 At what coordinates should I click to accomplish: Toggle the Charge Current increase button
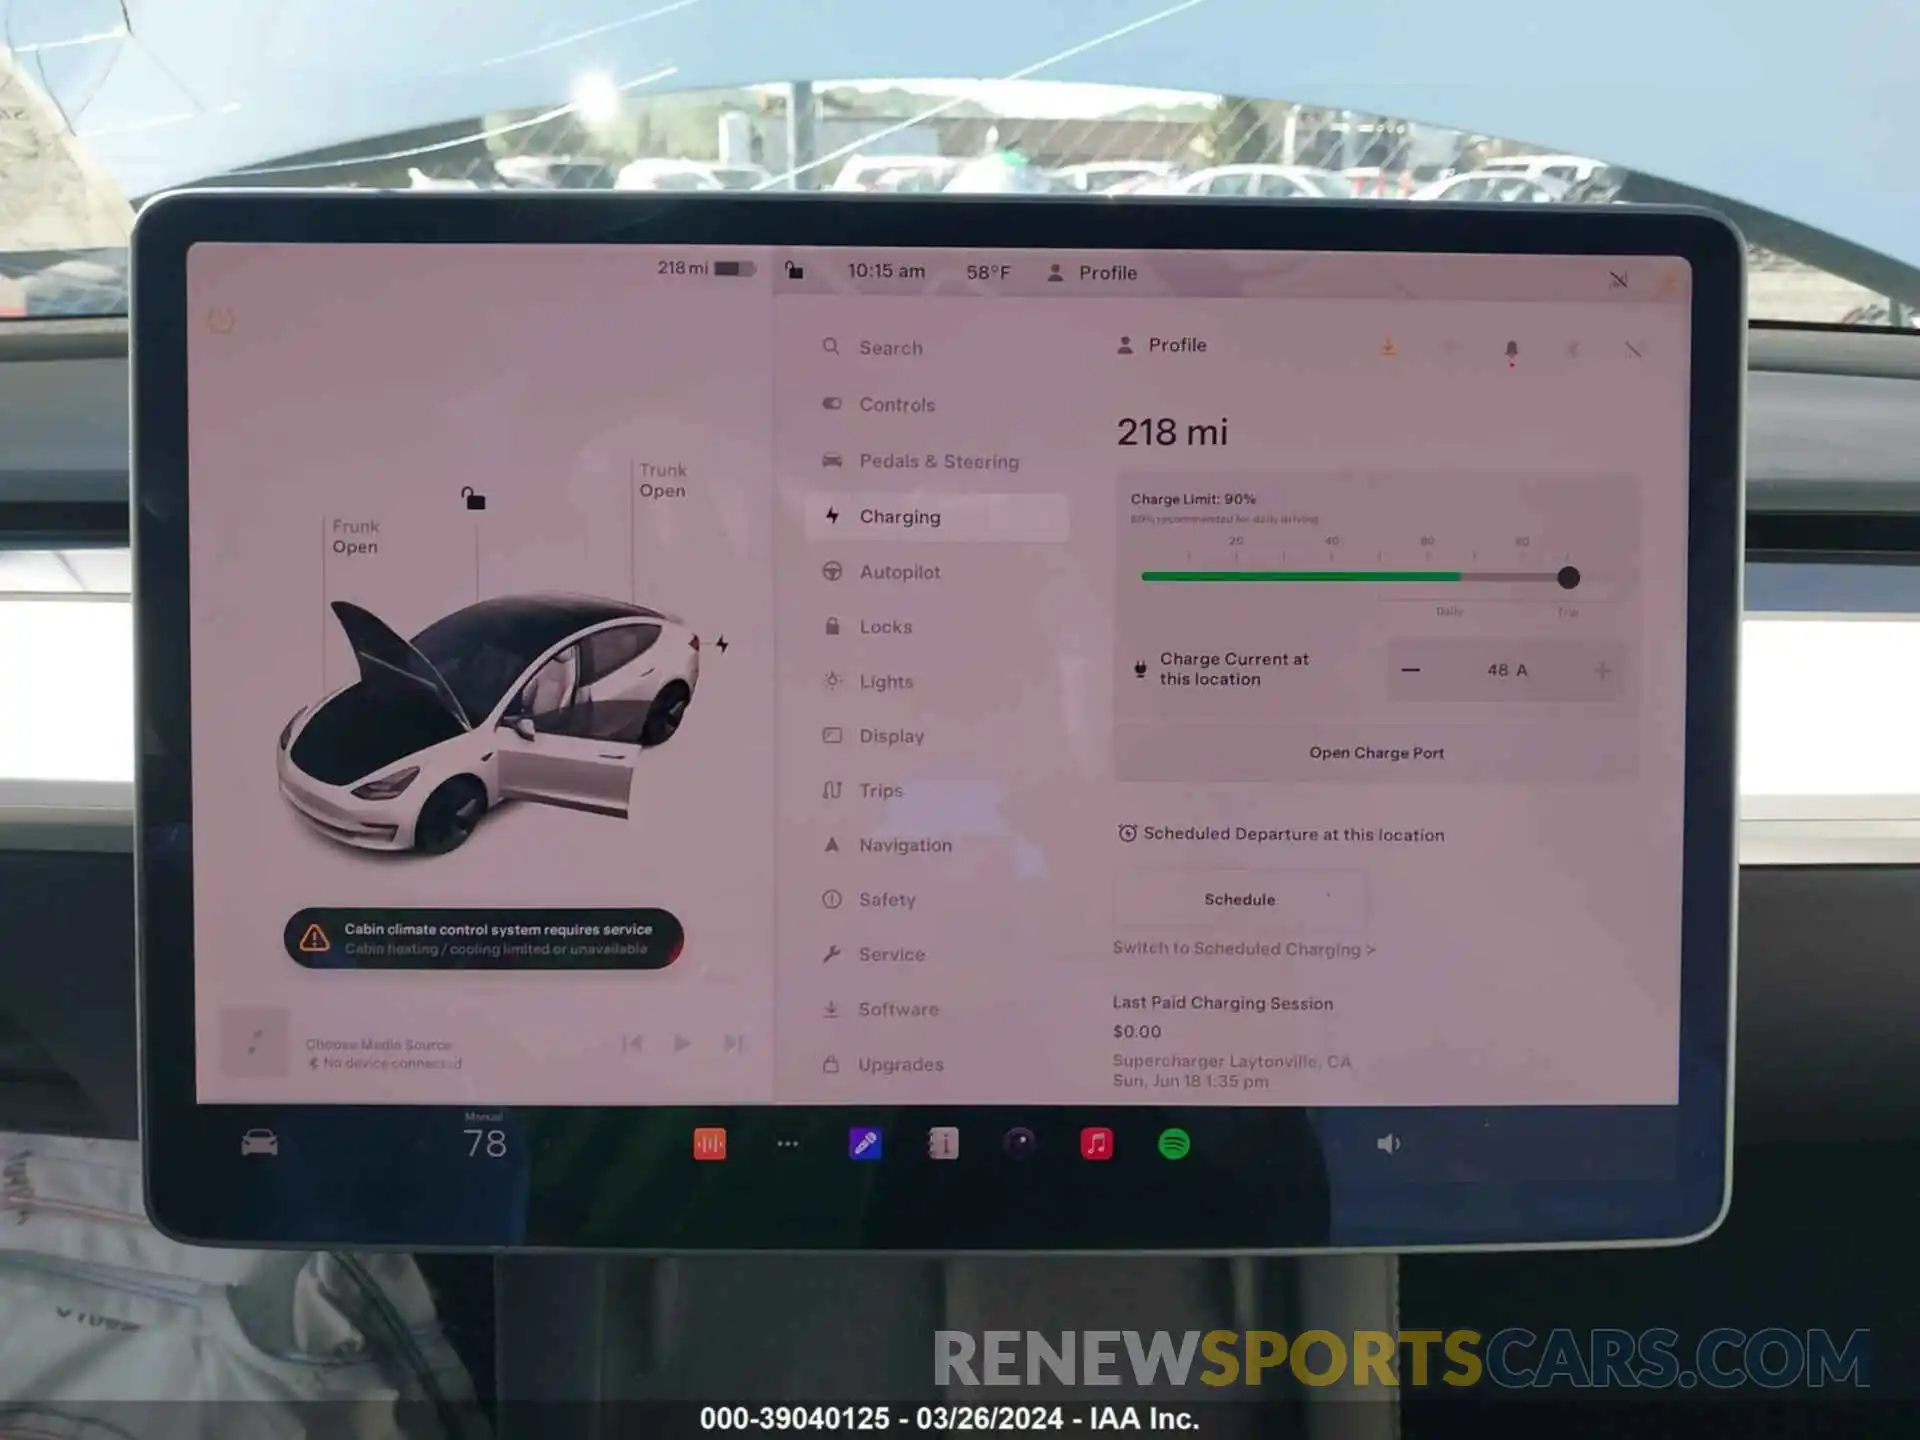(1607, 670)
